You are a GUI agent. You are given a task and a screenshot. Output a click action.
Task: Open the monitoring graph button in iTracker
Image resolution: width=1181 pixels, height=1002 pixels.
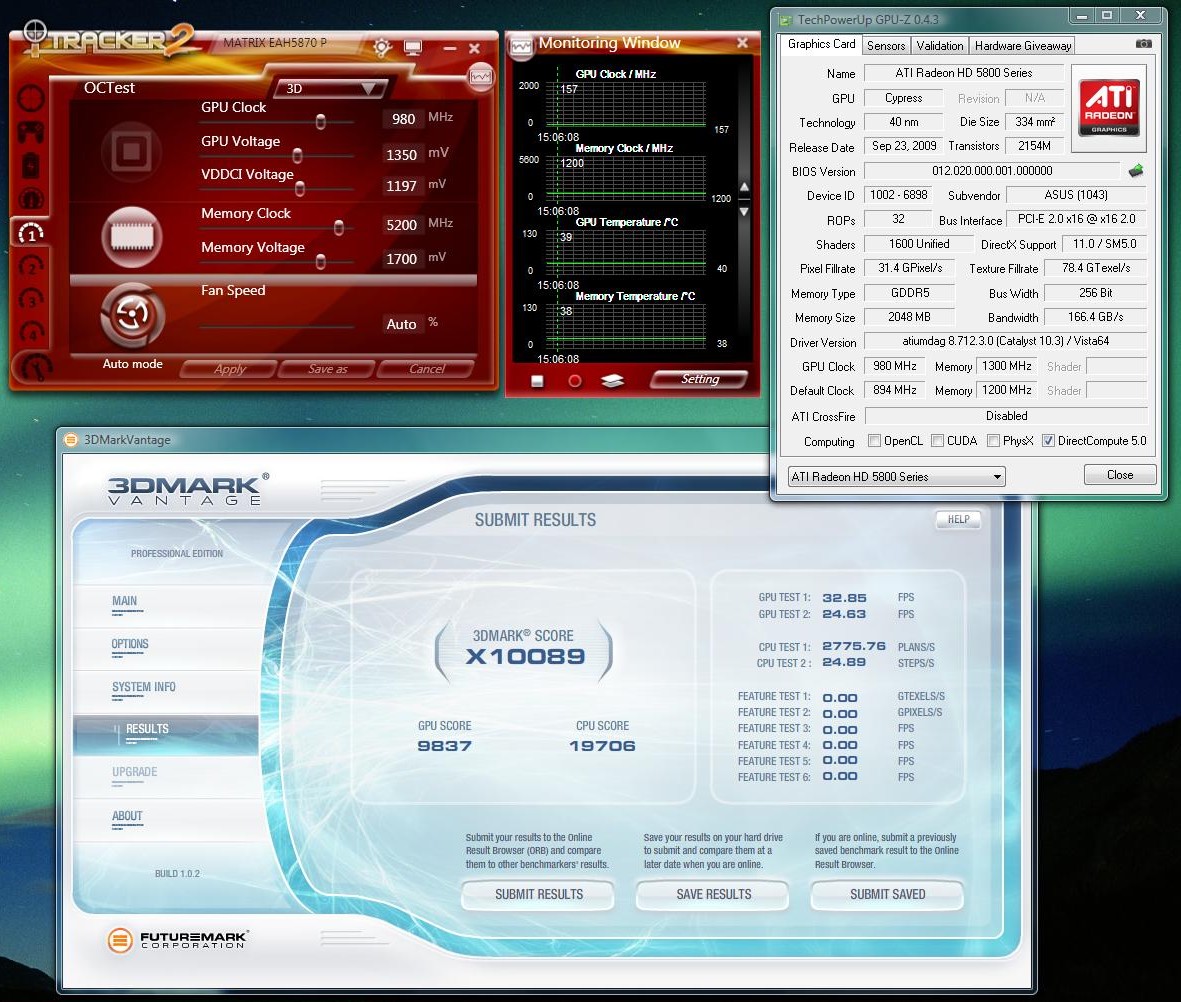(481, 76)
